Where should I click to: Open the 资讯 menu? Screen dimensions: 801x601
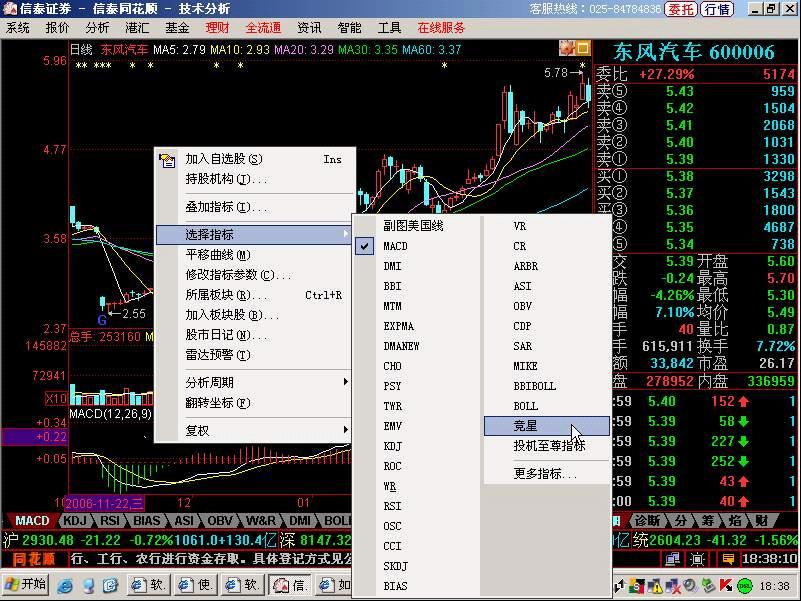[x=309, y=28]
